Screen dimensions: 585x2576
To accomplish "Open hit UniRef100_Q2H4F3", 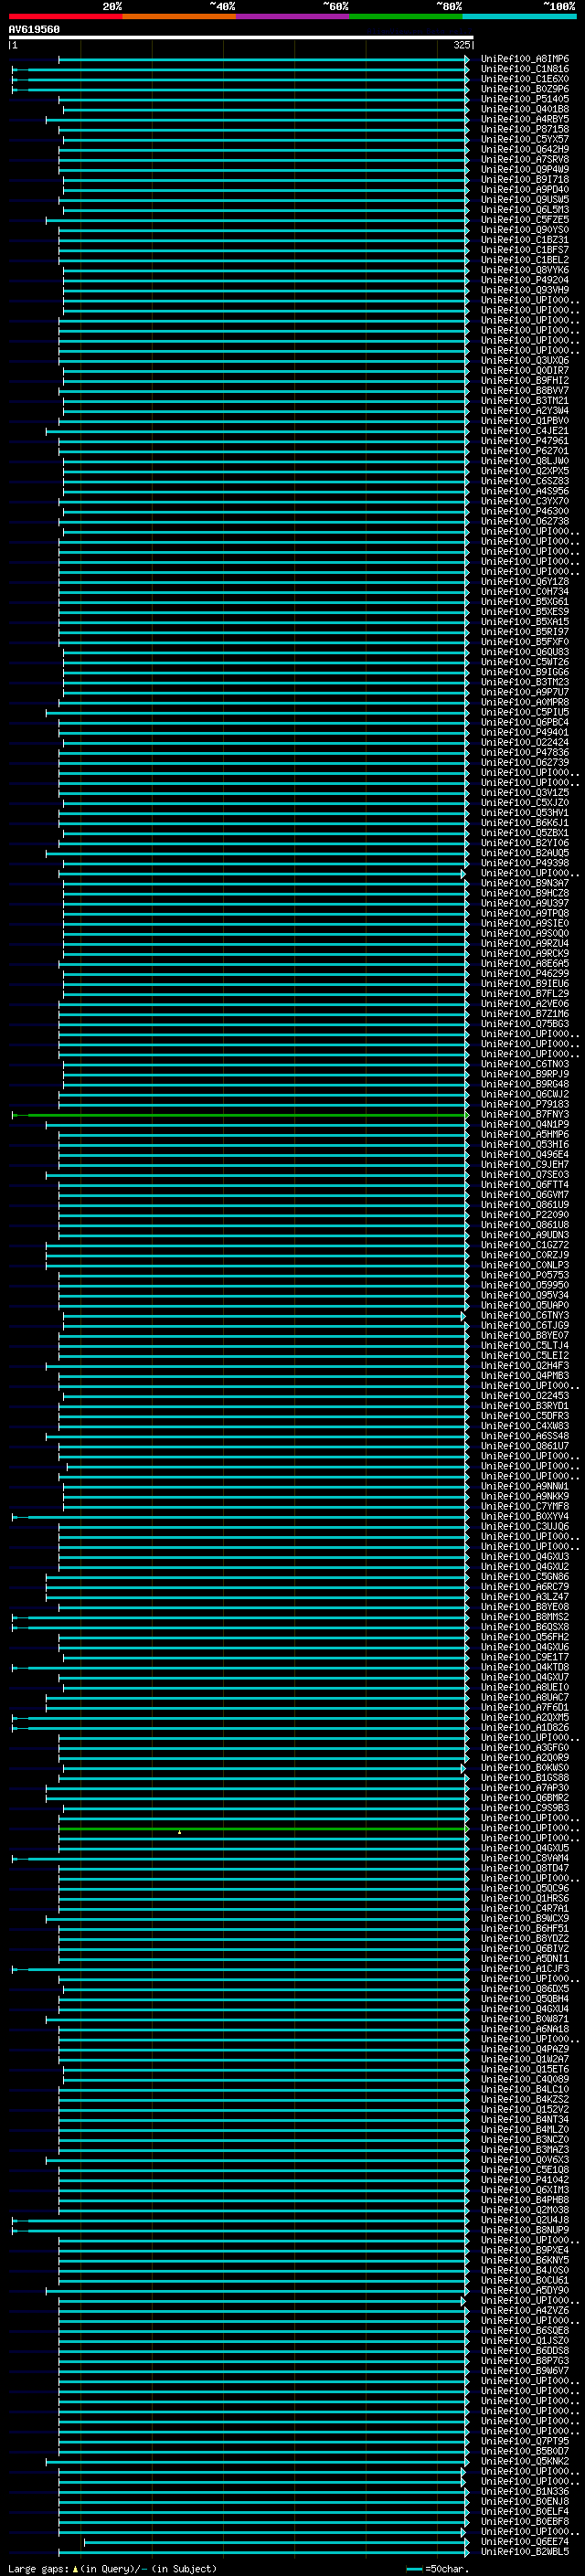I will click(x=524, y=1366).
